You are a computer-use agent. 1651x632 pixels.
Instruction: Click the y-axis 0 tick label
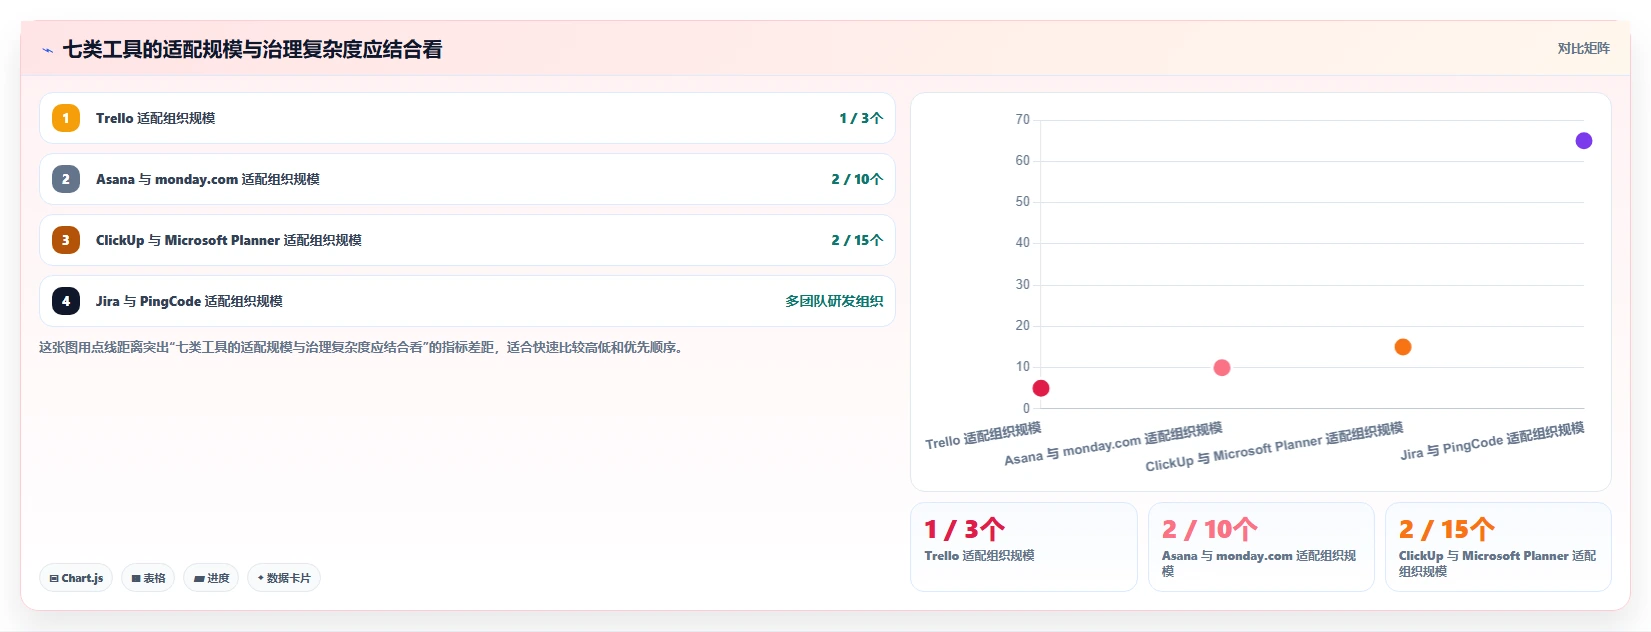click(1026, 408)
